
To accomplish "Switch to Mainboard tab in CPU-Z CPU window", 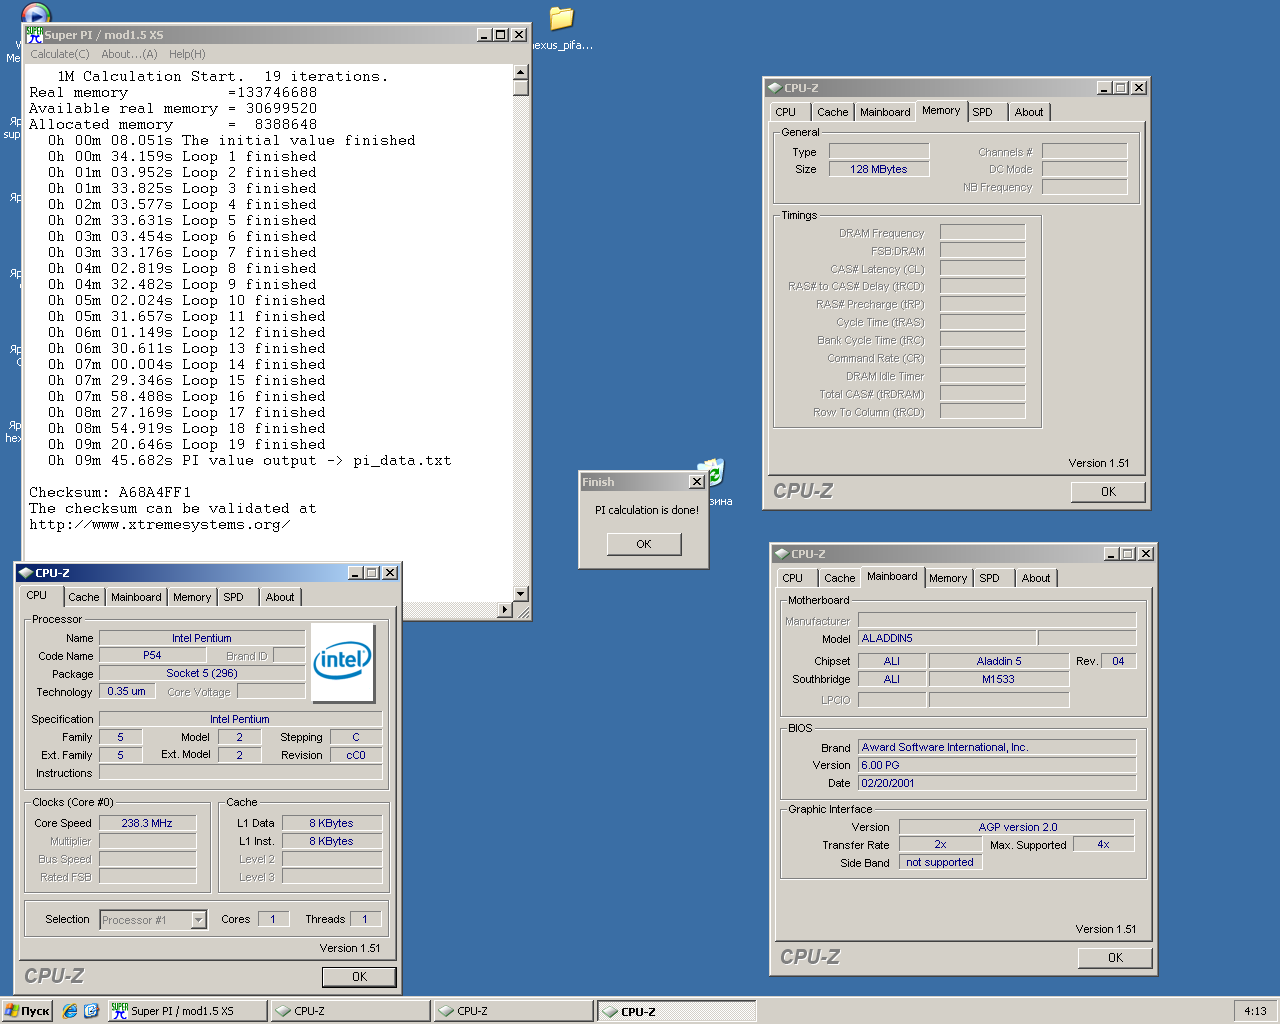I will click(x=136, y=597).
